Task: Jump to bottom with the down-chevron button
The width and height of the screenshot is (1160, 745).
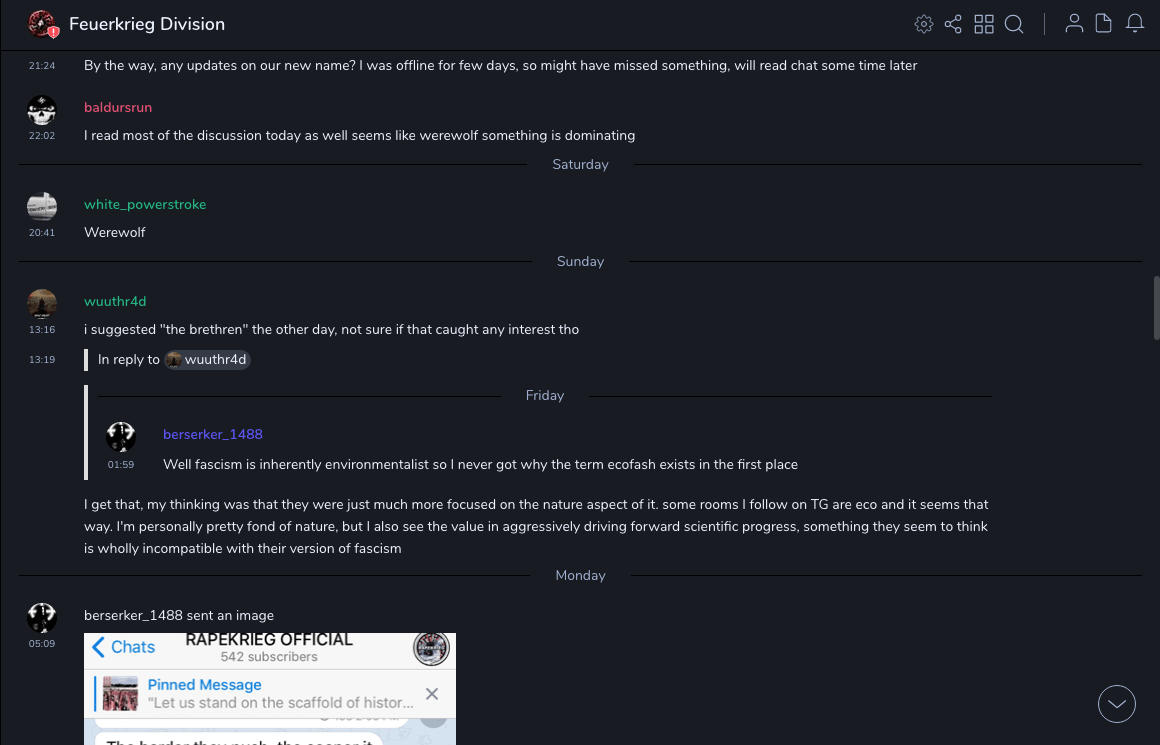Action: click(1117, 704)
